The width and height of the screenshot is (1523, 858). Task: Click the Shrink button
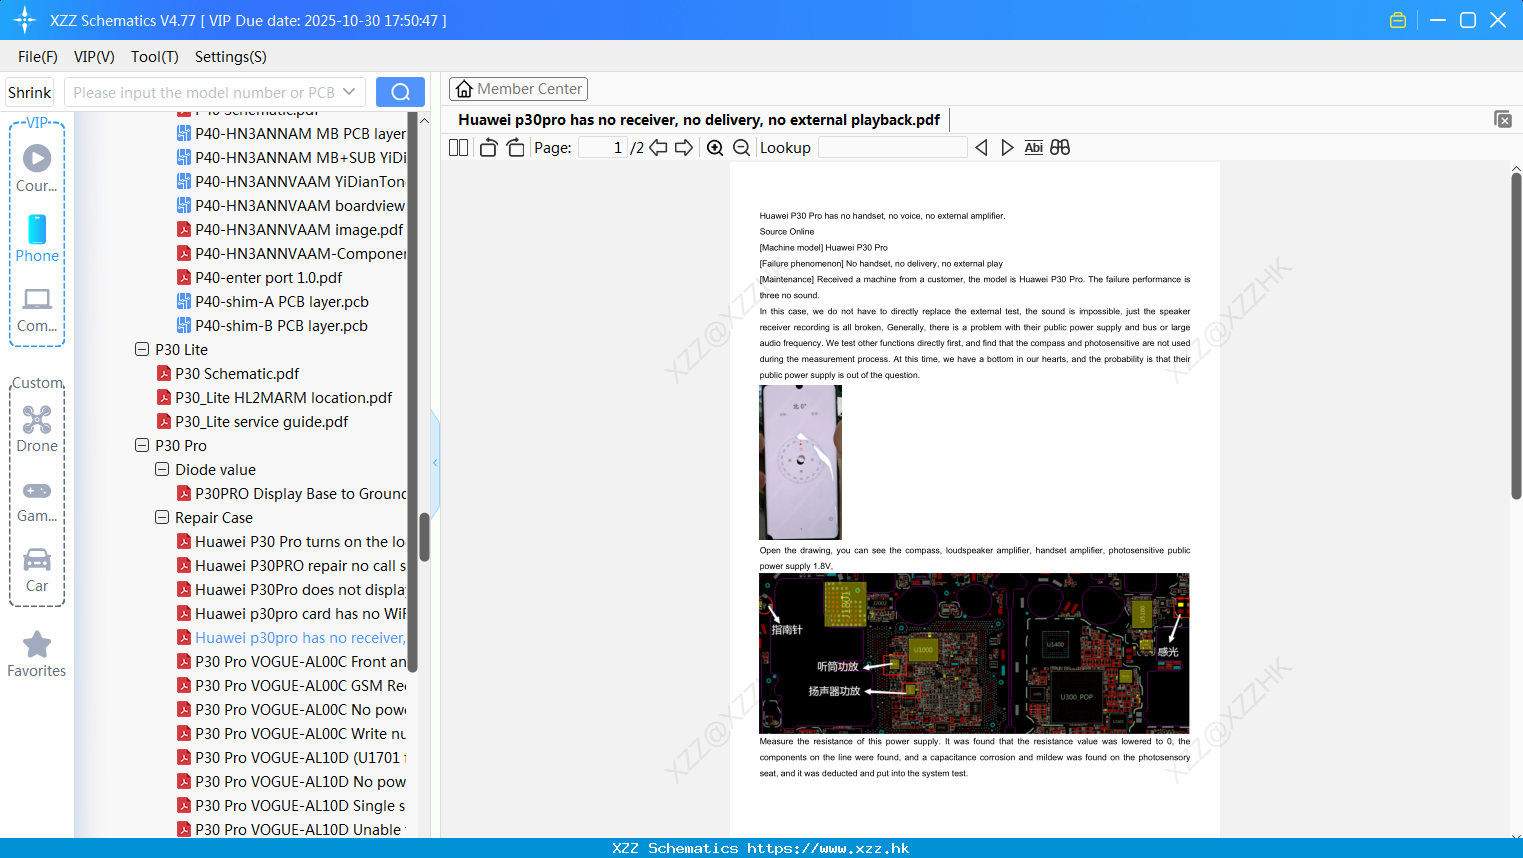30,92
